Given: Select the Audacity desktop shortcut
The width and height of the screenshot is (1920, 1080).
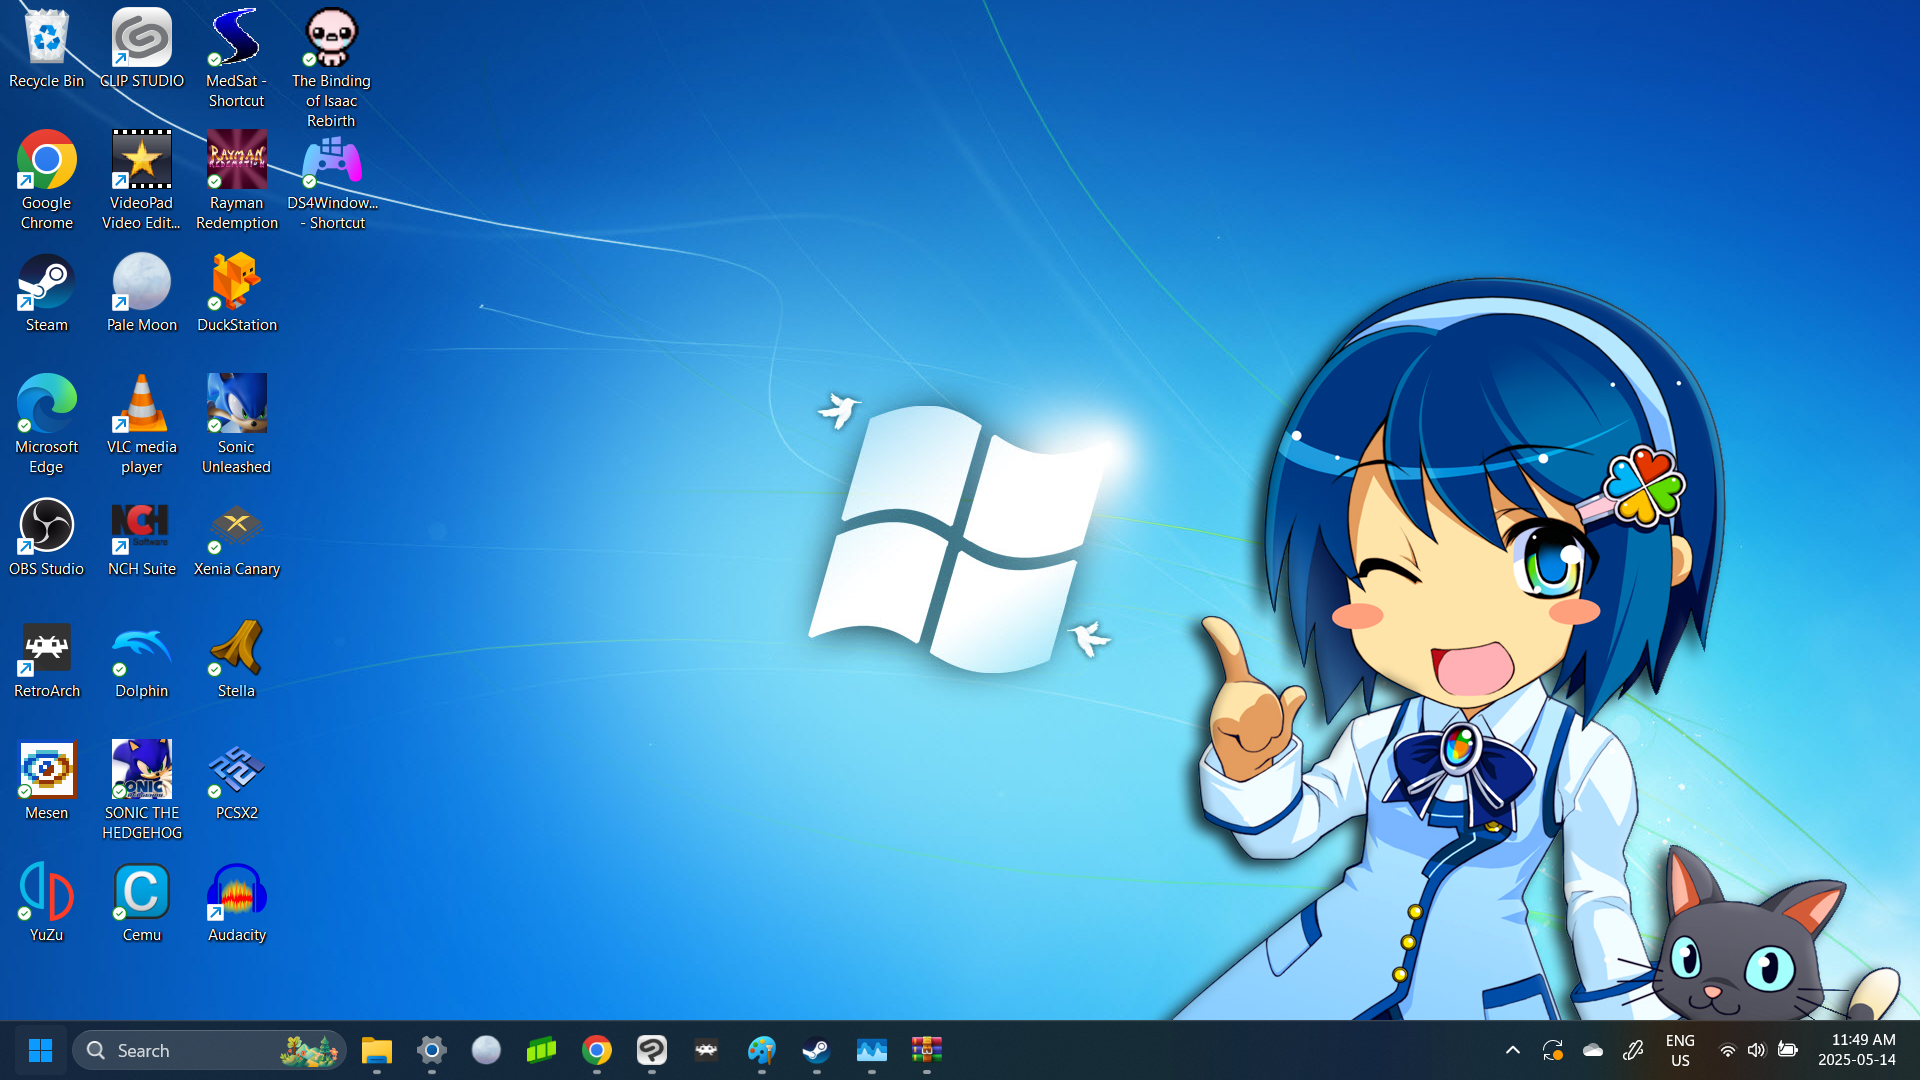Looking at the screenshot, I should tap(236, 903).
